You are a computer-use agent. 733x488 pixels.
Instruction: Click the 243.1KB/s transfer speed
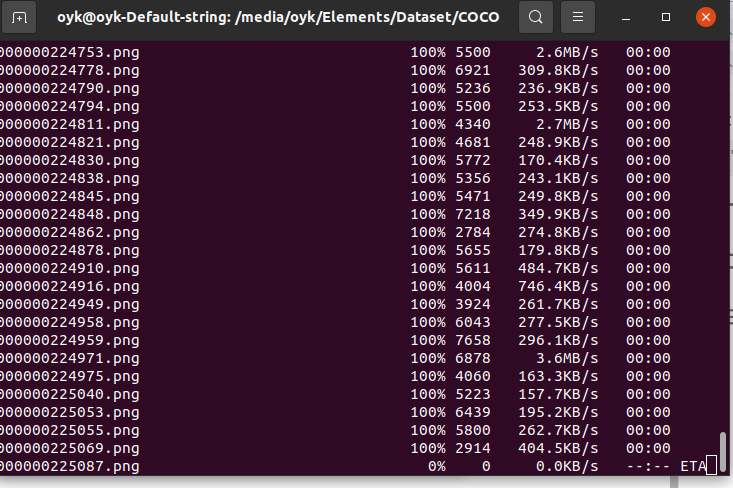(558, 179)
